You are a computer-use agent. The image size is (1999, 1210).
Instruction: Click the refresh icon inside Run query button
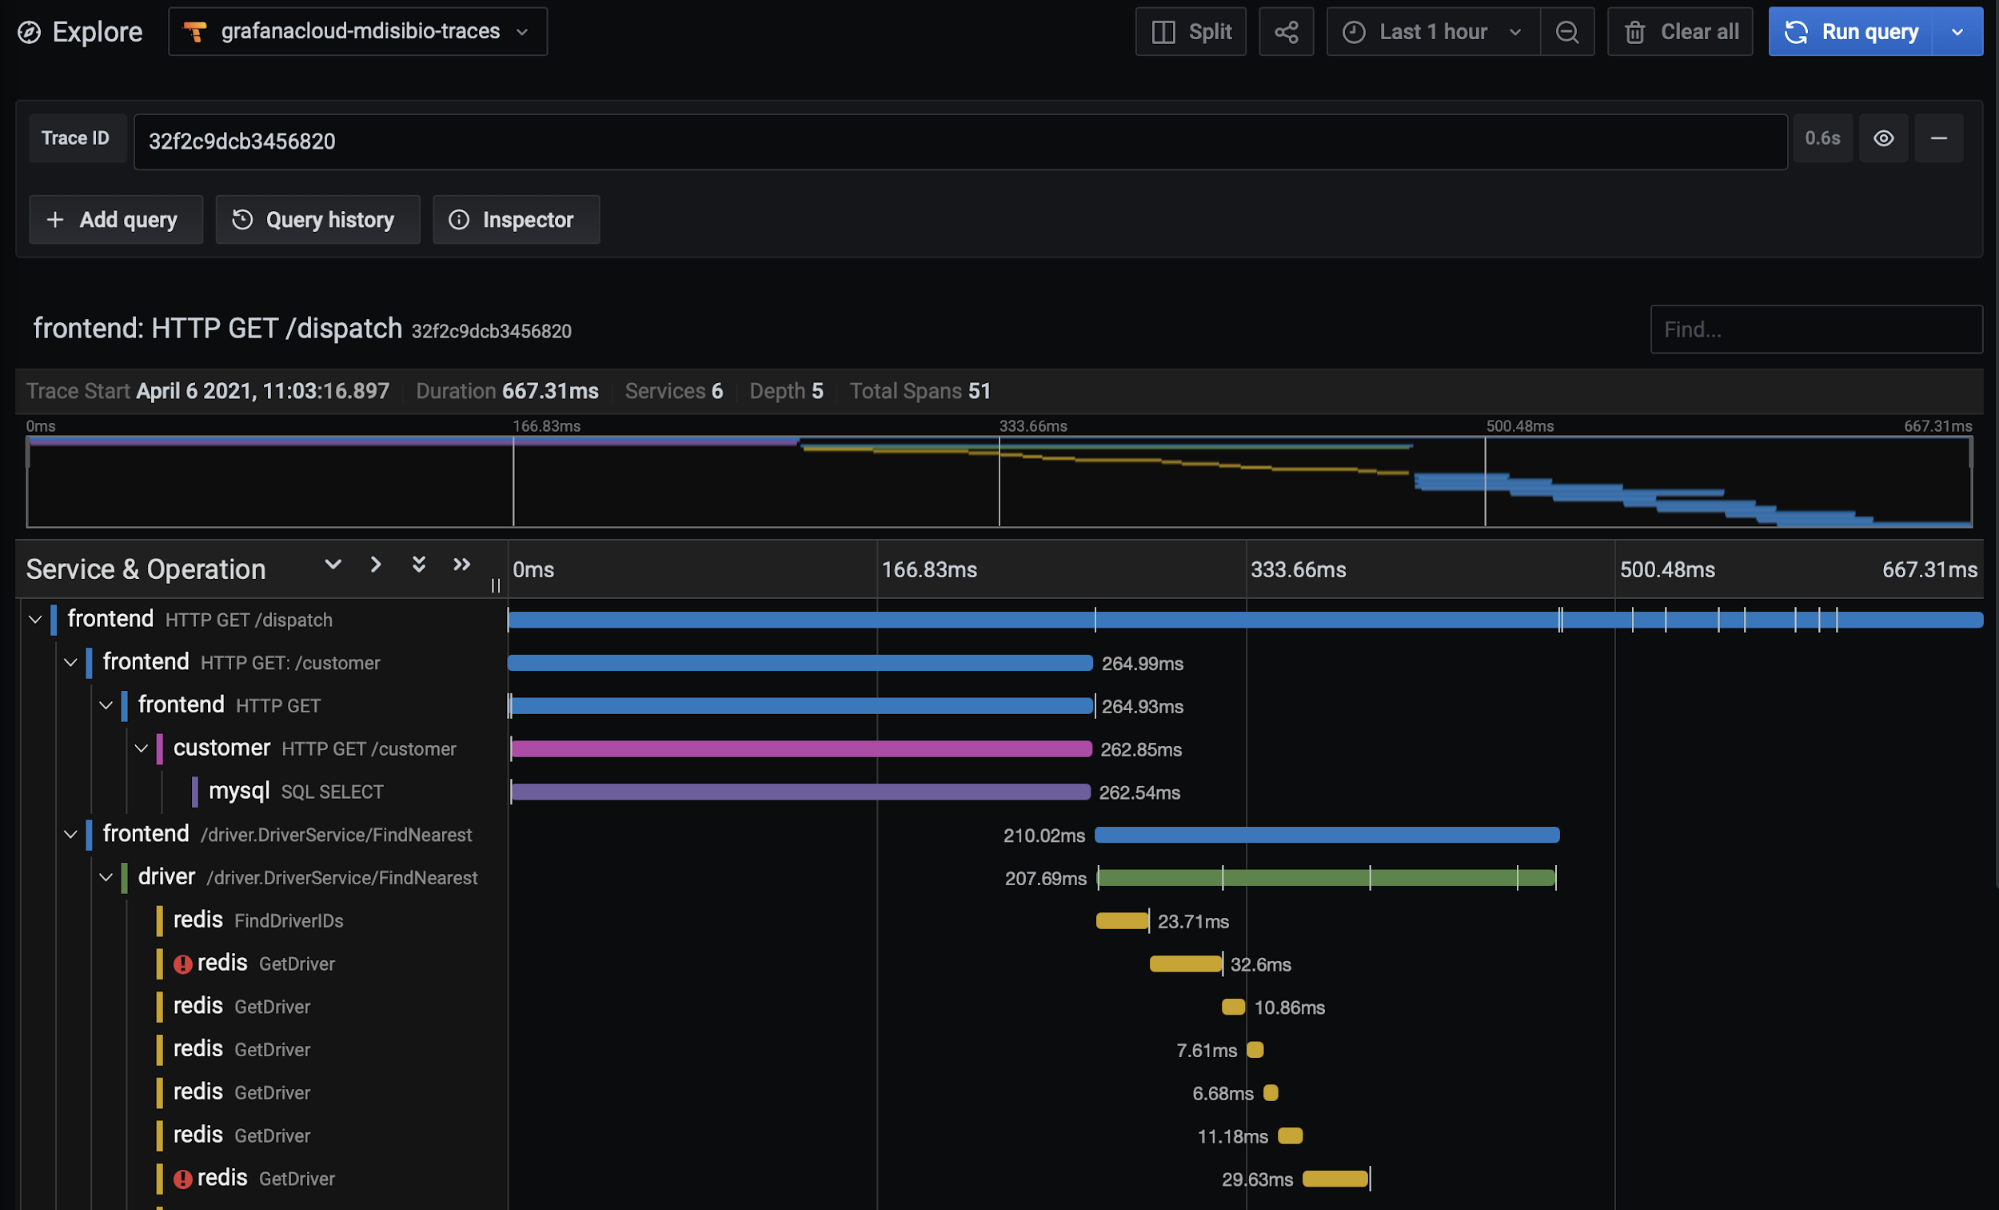click(x=1795, y=31)
